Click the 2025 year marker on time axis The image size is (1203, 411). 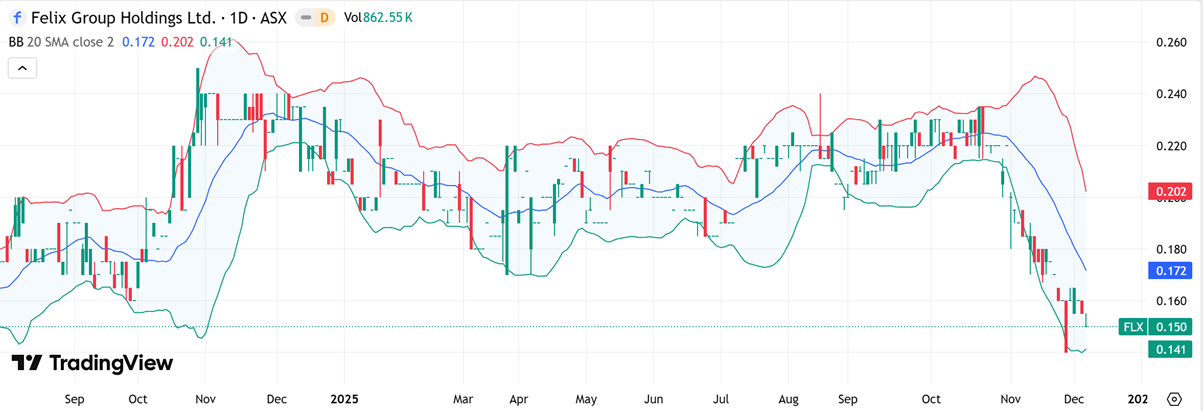coord(342,397)
